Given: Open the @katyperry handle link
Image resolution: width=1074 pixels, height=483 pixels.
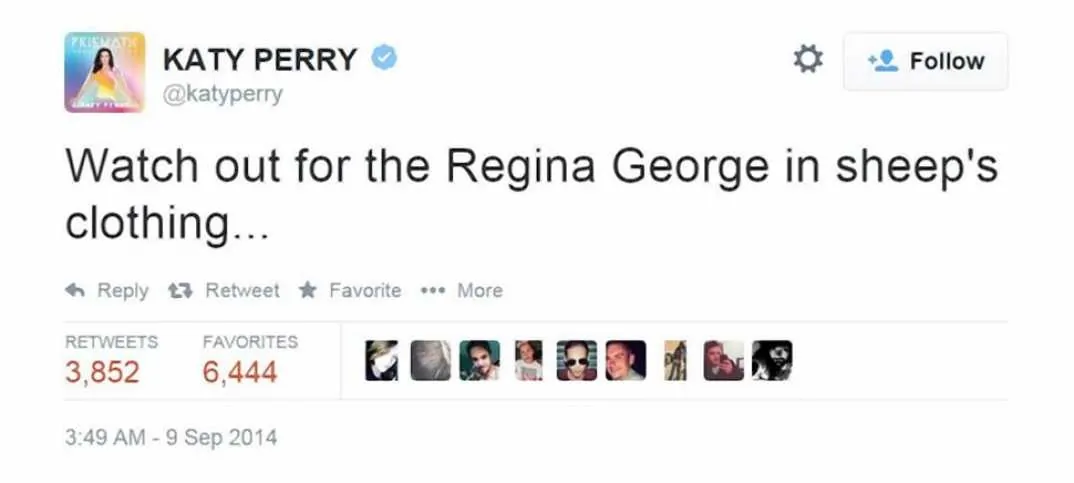Looking at the screenshot, I should tap(223, 94).
